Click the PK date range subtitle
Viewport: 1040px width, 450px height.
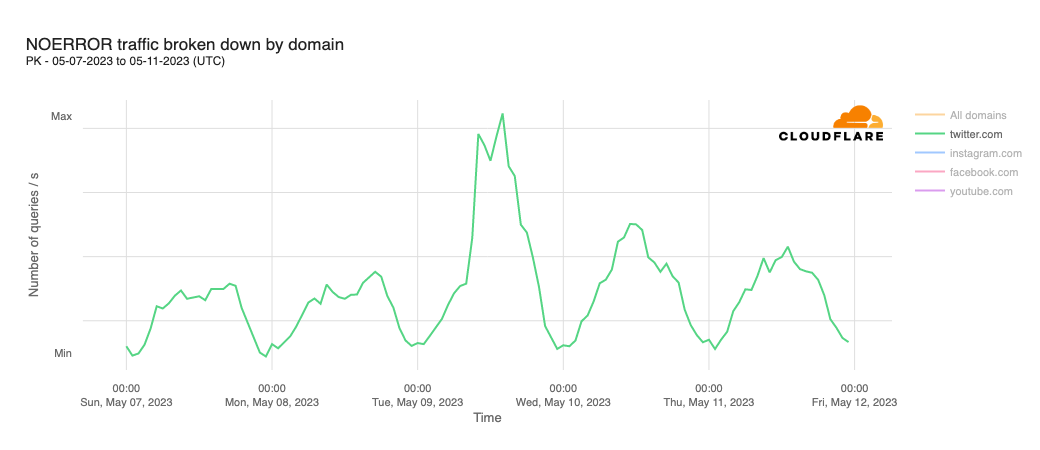tap(125, 61)
